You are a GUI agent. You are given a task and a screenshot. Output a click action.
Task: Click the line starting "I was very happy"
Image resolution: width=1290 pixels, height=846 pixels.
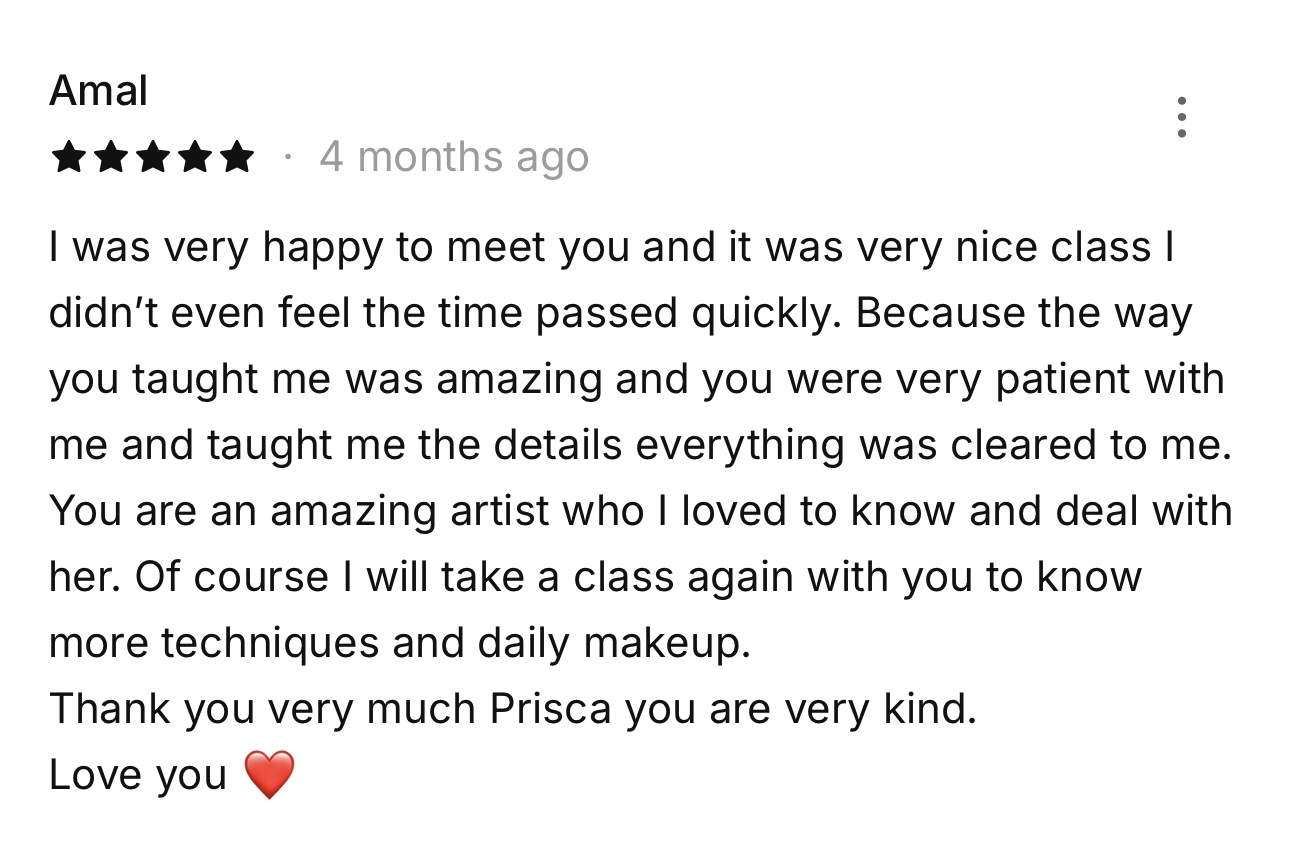pyautogui.click(x=610, y=248)
